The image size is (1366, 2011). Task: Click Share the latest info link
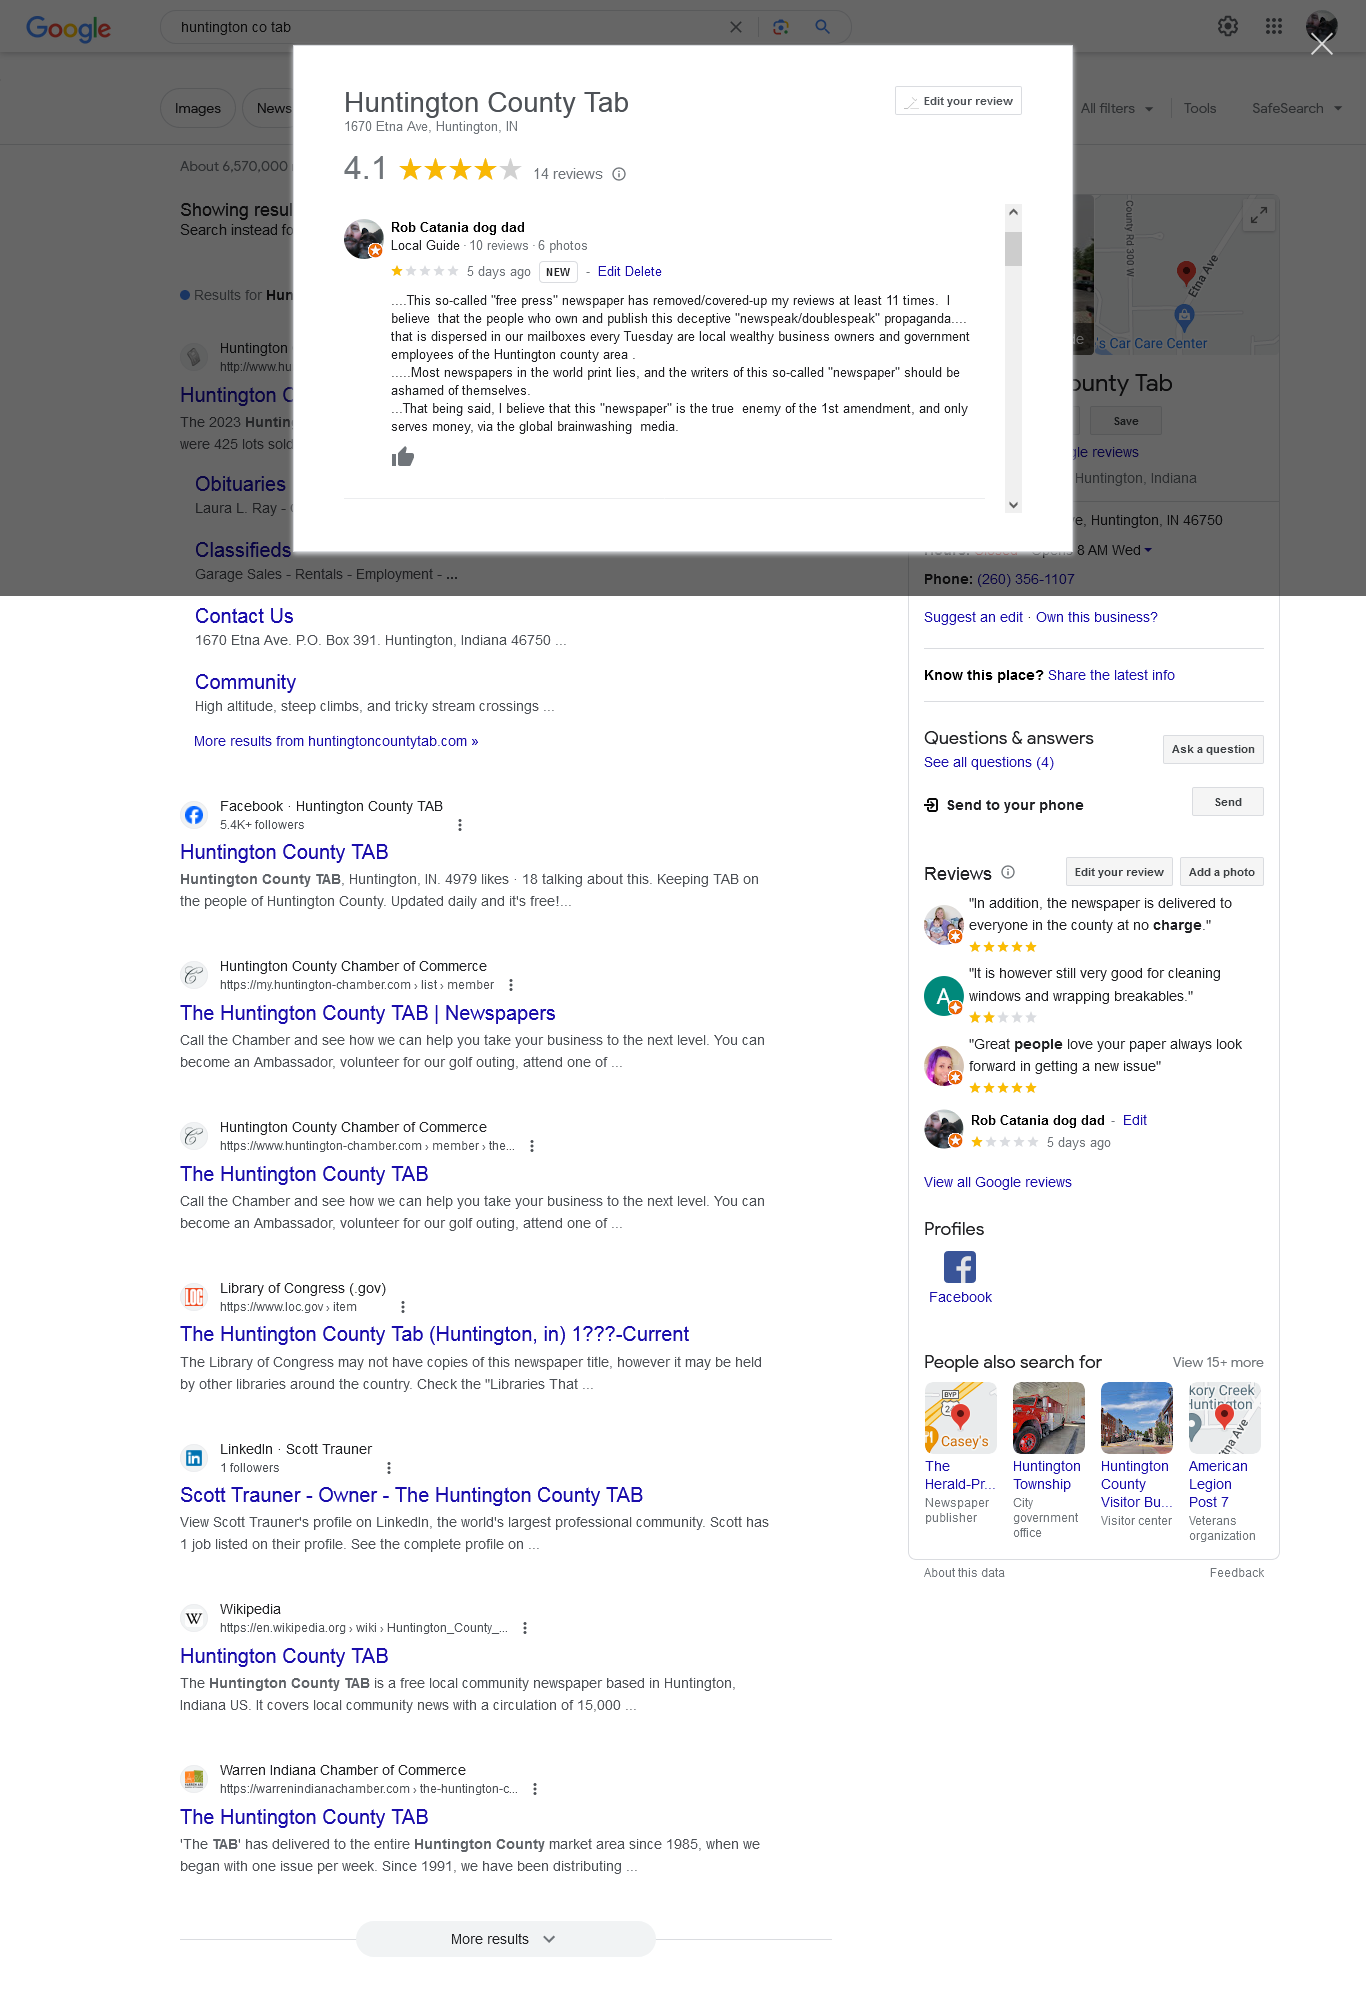[x=1111, y=675]
